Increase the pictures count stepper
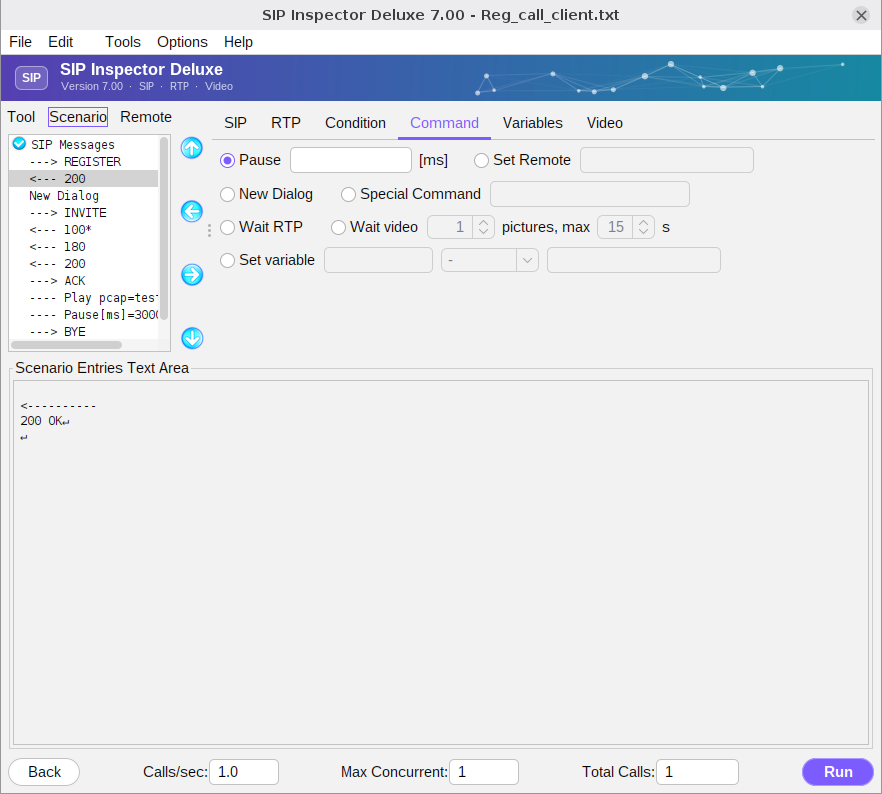Screen dimensions: 882x794 483,222
